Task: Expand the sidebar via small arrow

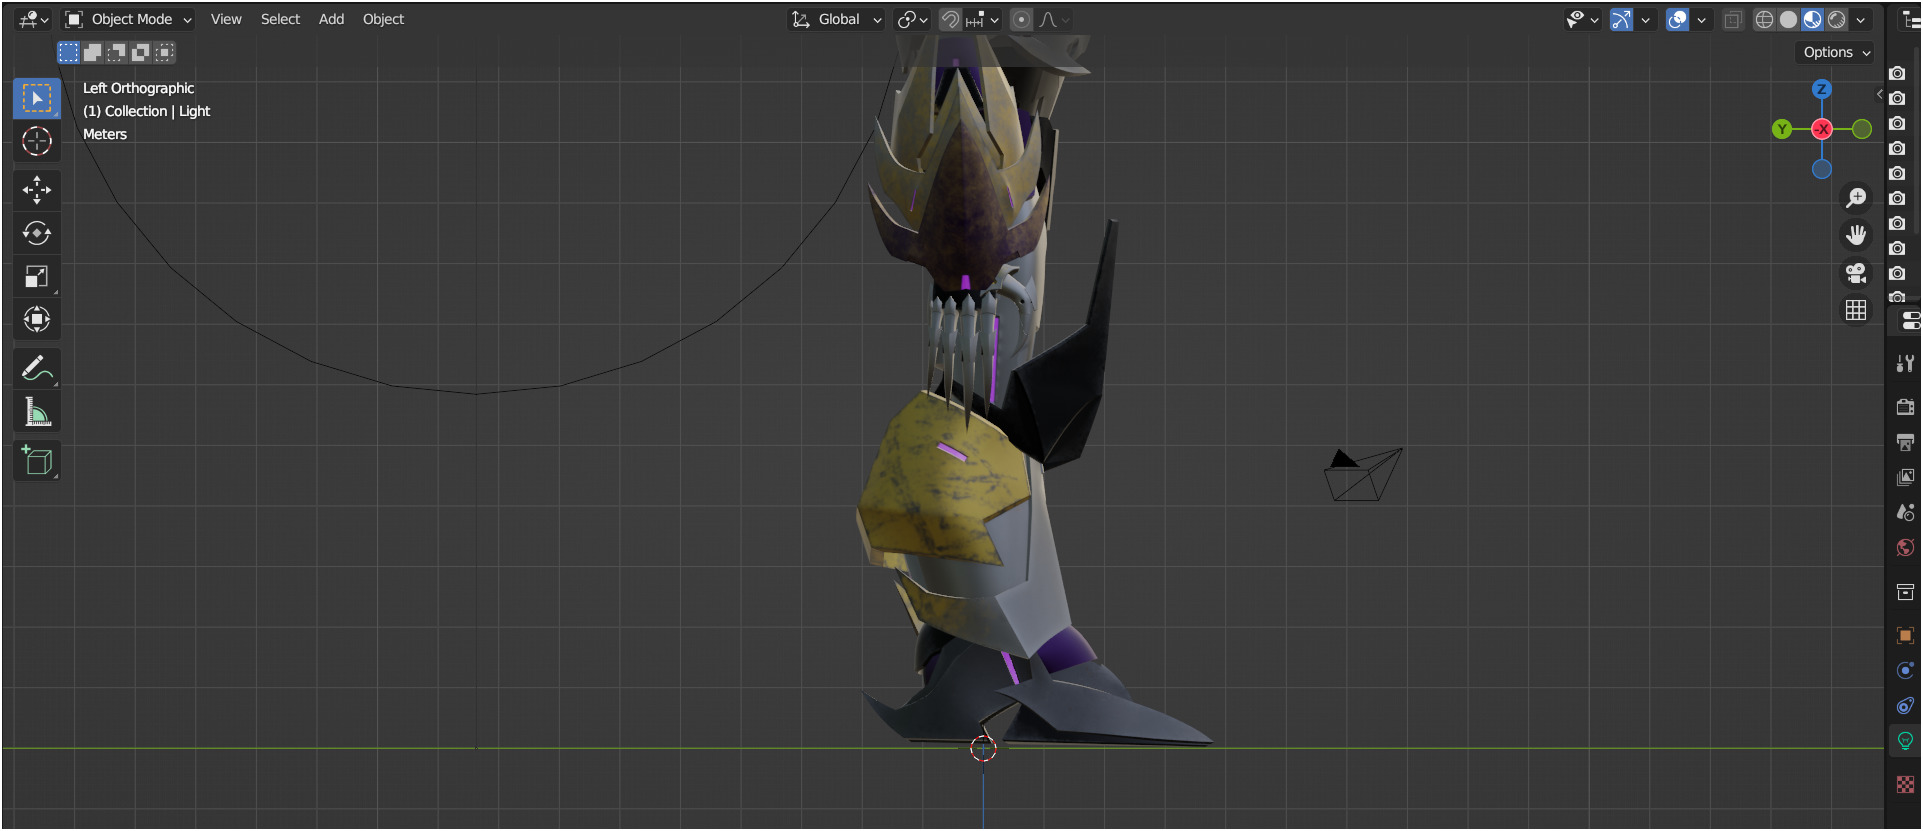Action: point(1879,95)
